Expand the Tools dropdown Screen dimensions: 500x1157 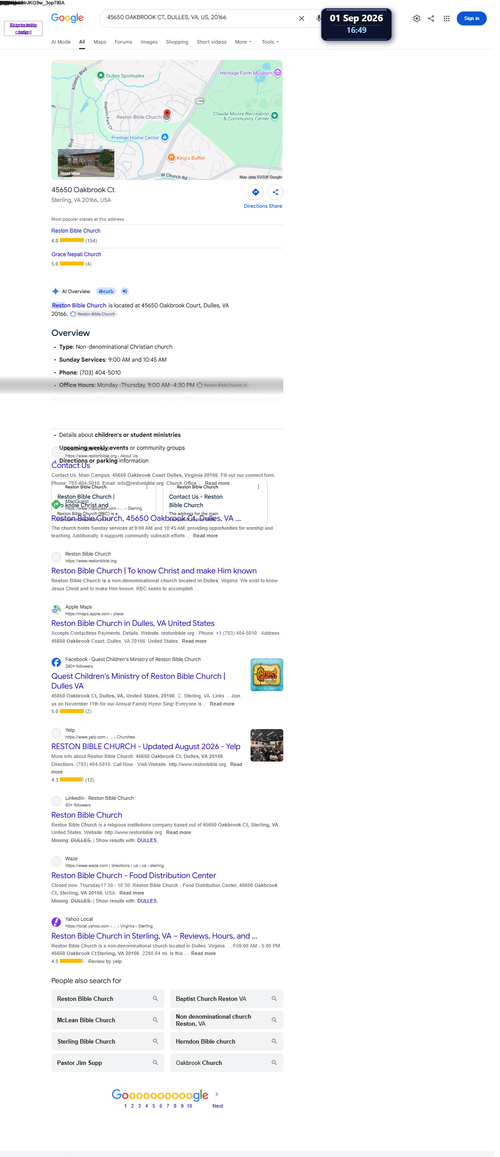click(270, 42)
